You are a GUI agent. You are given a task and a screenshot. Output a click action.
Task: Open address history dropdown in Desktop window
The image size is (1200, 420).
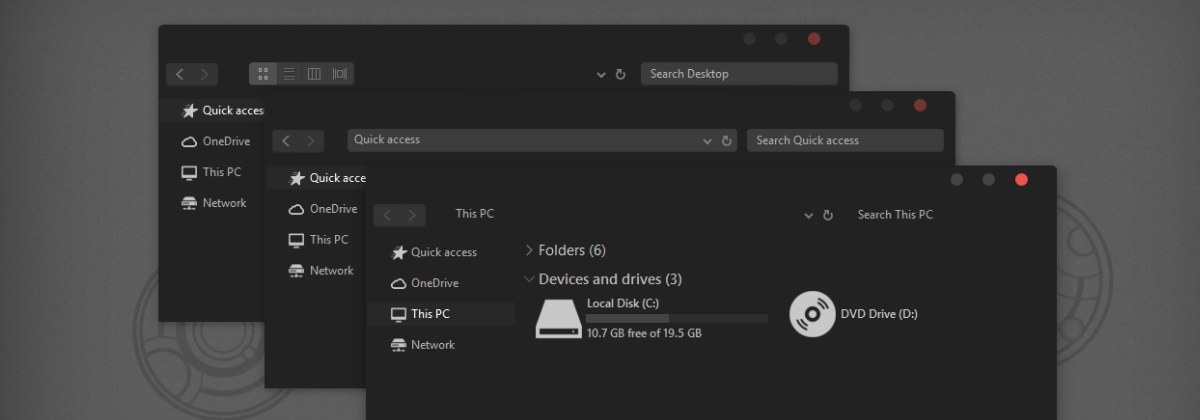pyautogui.click(x=601, y=74)
